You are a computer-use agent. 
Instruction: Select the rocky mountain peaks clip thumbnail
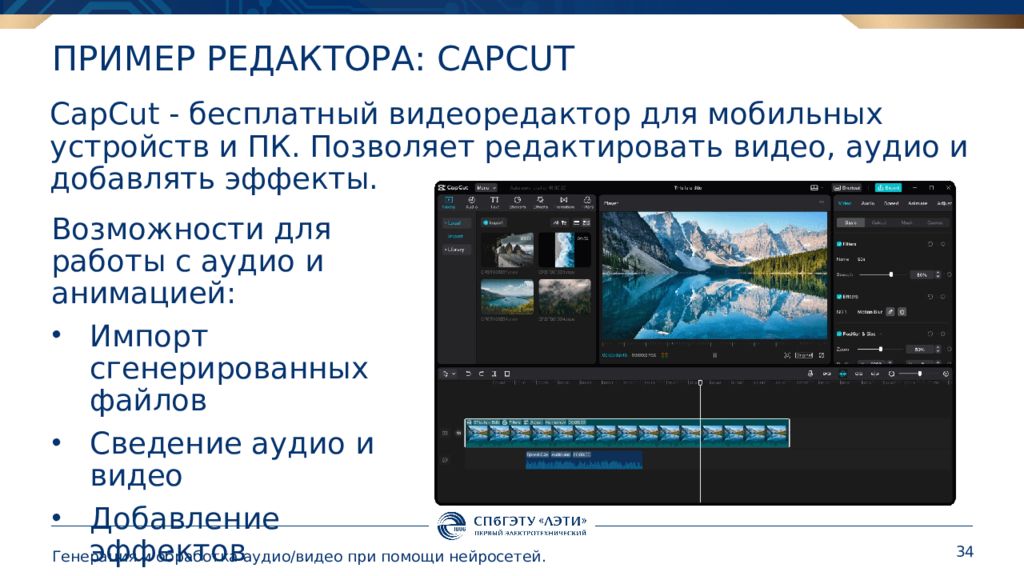[507, 249]
